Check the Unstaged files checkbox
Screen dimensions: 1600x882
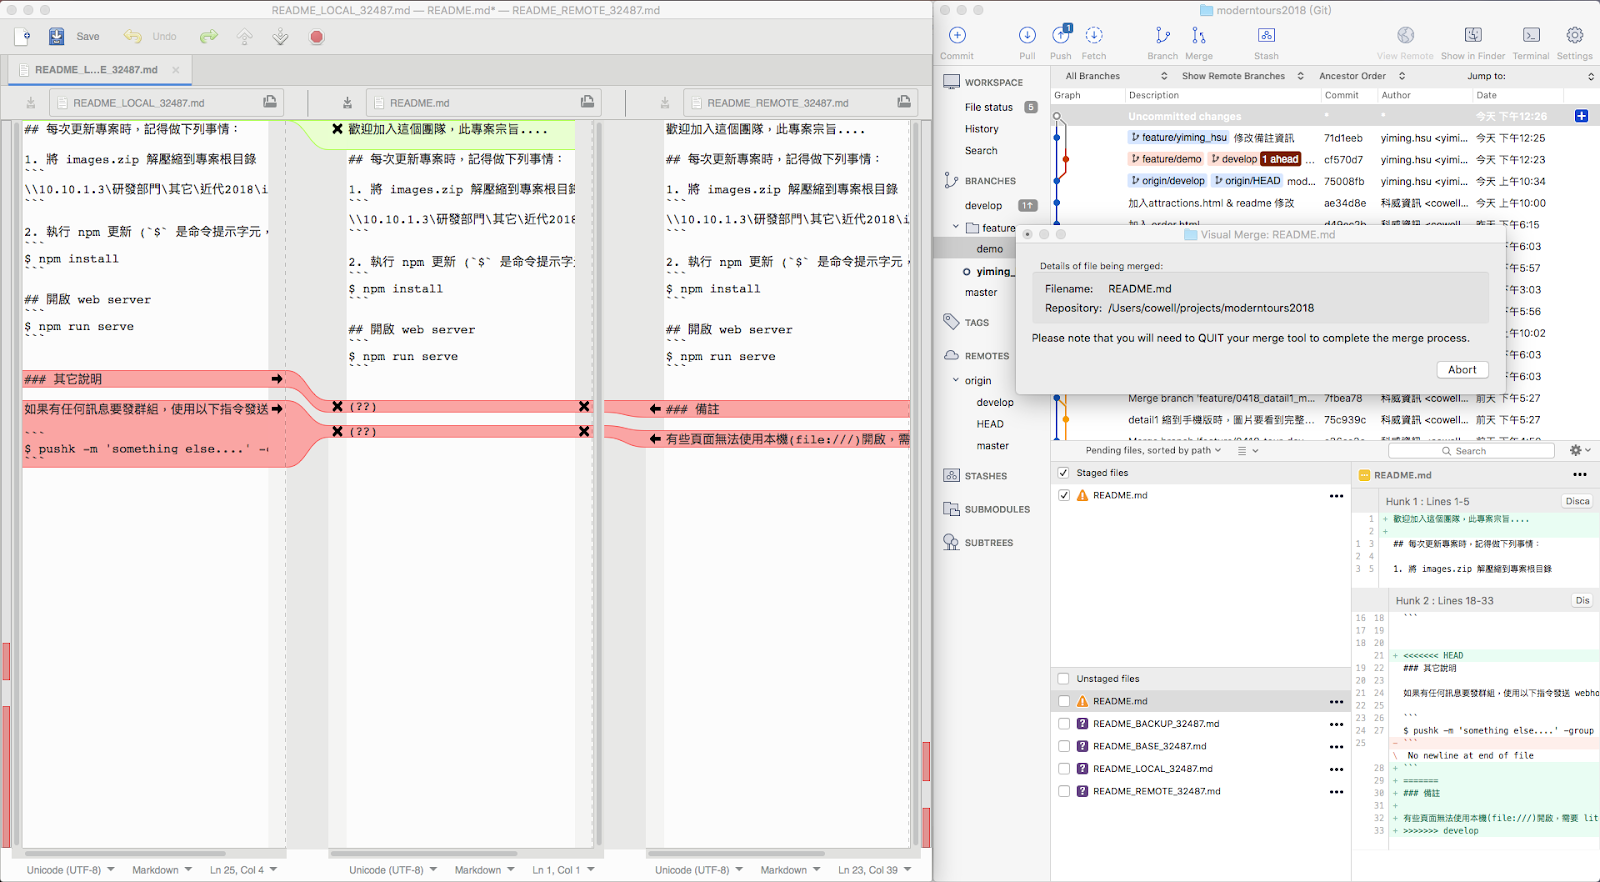[1063, 679]
